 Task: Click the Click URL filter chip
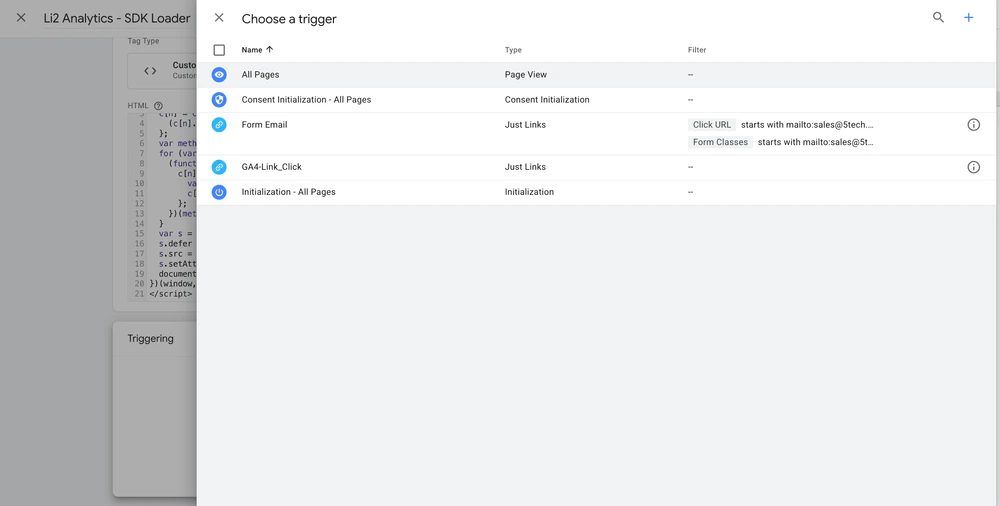(x=712, y=124)
